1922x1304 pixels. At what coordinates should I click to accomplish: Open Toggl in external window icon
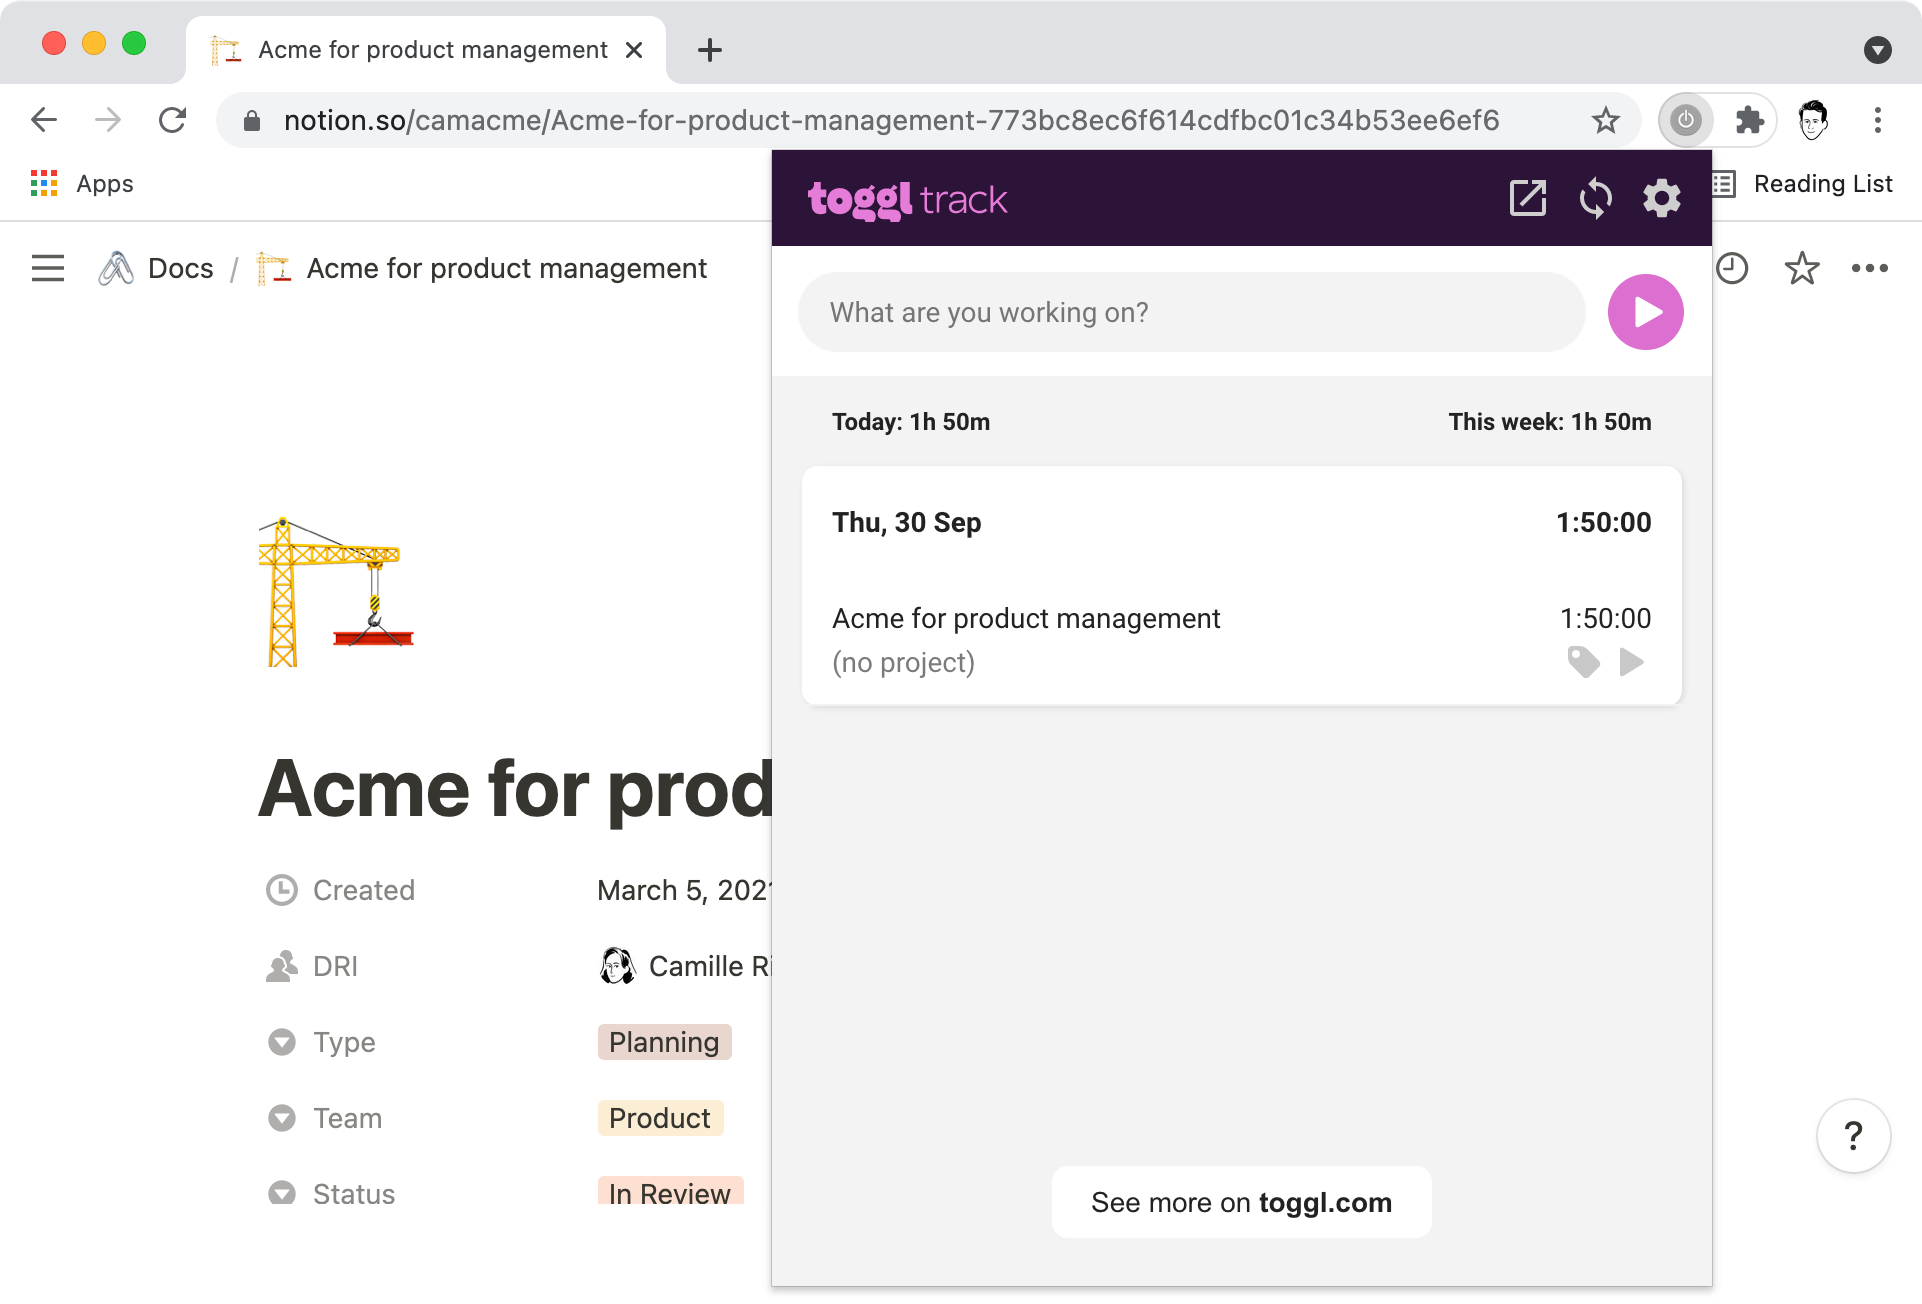point(1527,198)
